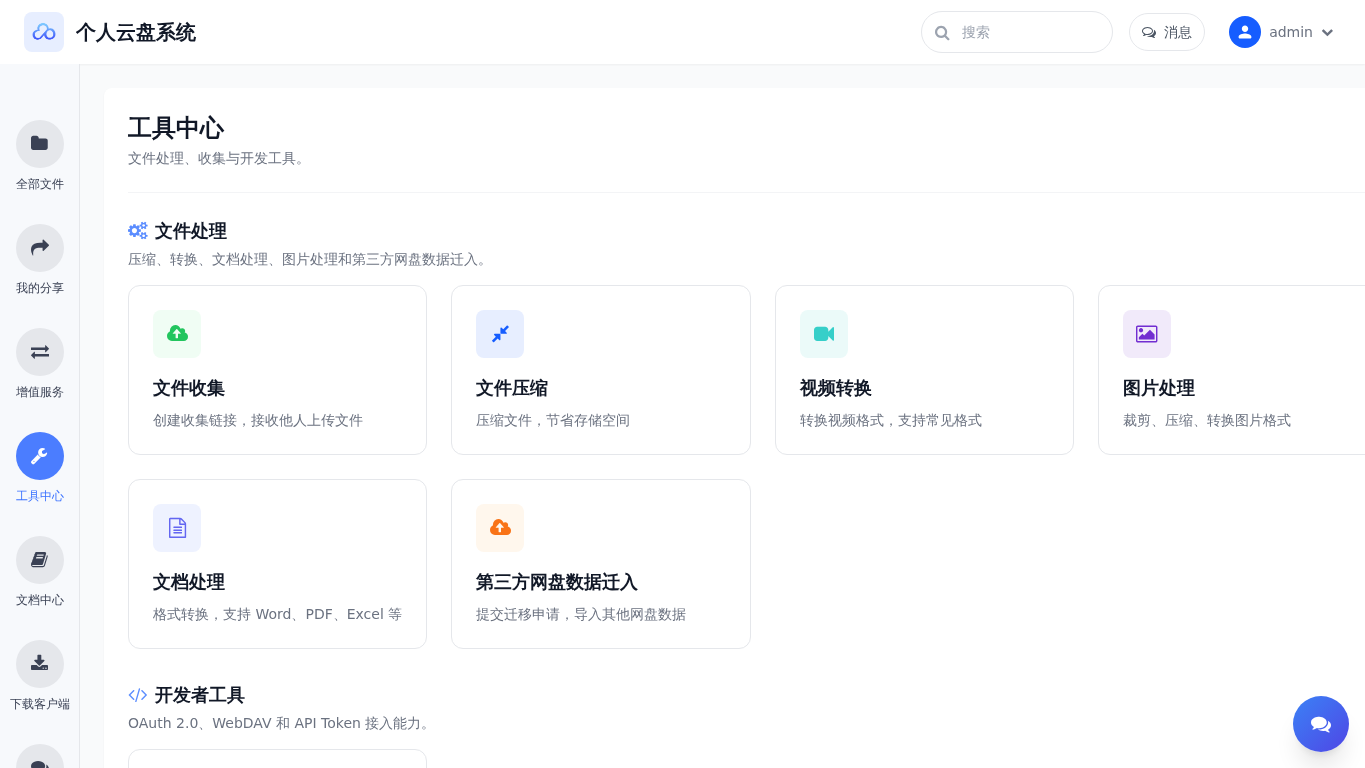Image resolution: width=1365 pixels, height=768 pixels.
Task: Open the floating chat bubble button
Action: click(x=1321, y=724)
